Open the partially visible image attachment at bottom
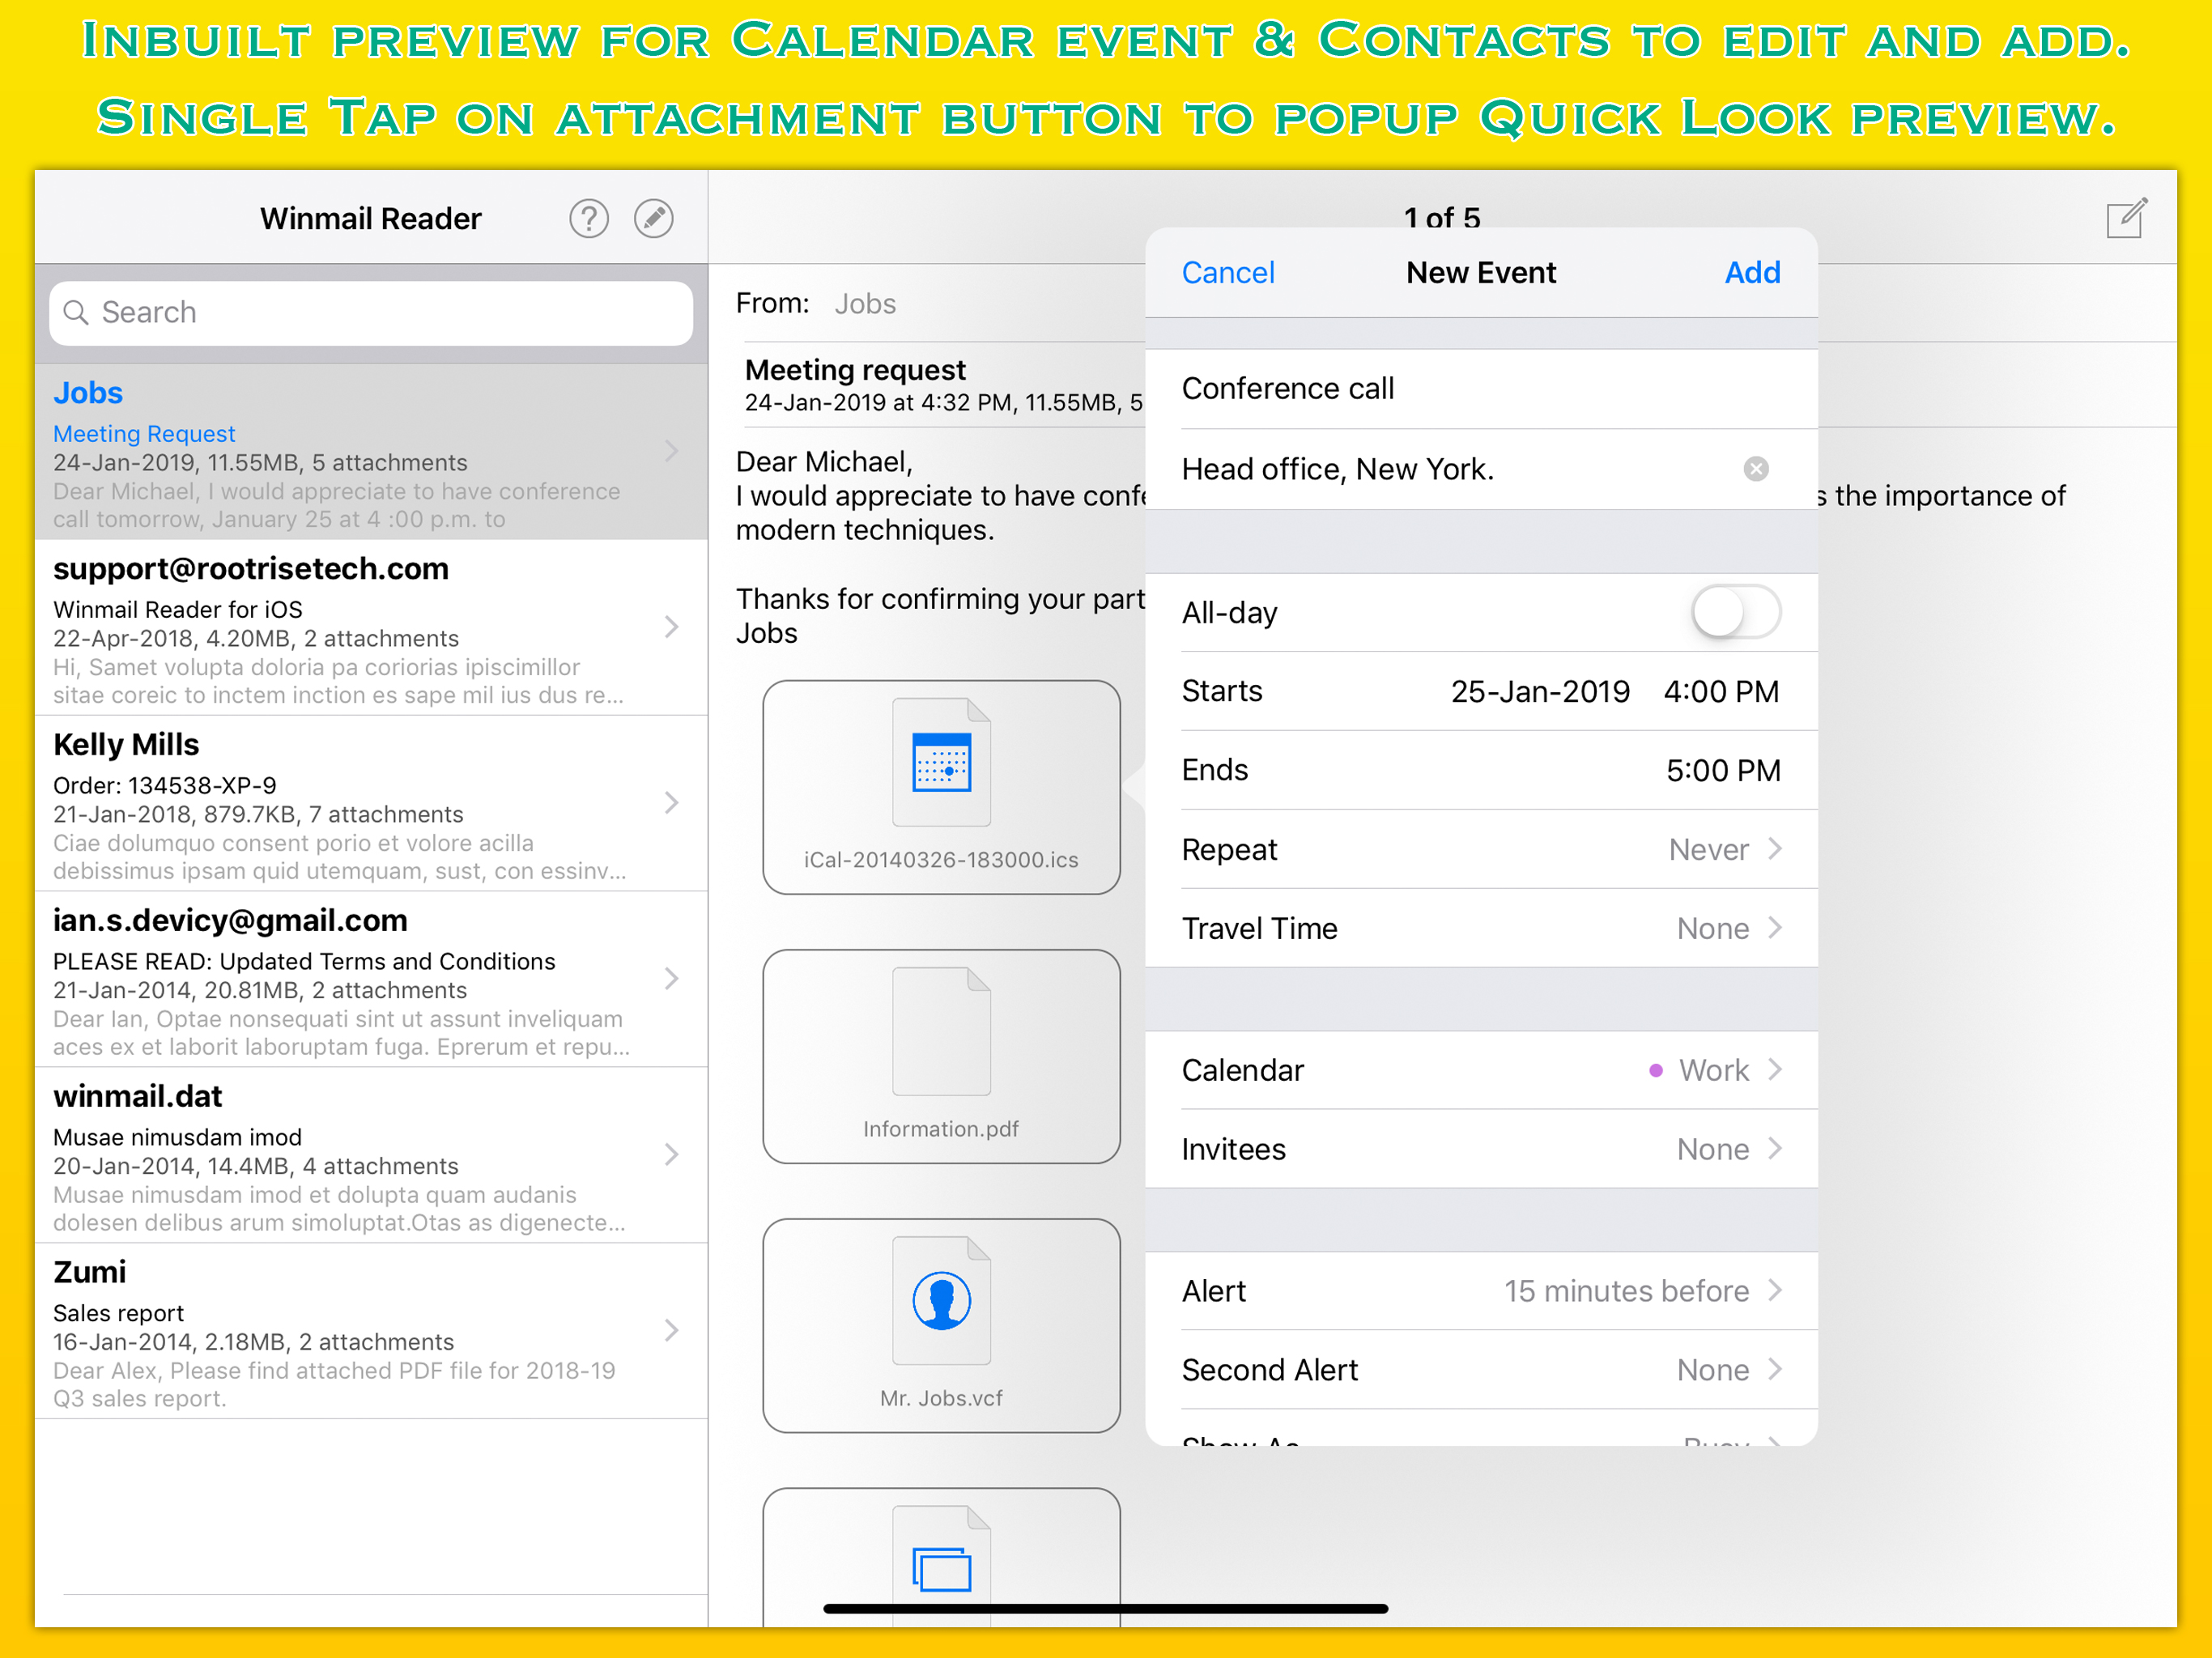Viewport: 2212px width, 1658px height. 941,1560
